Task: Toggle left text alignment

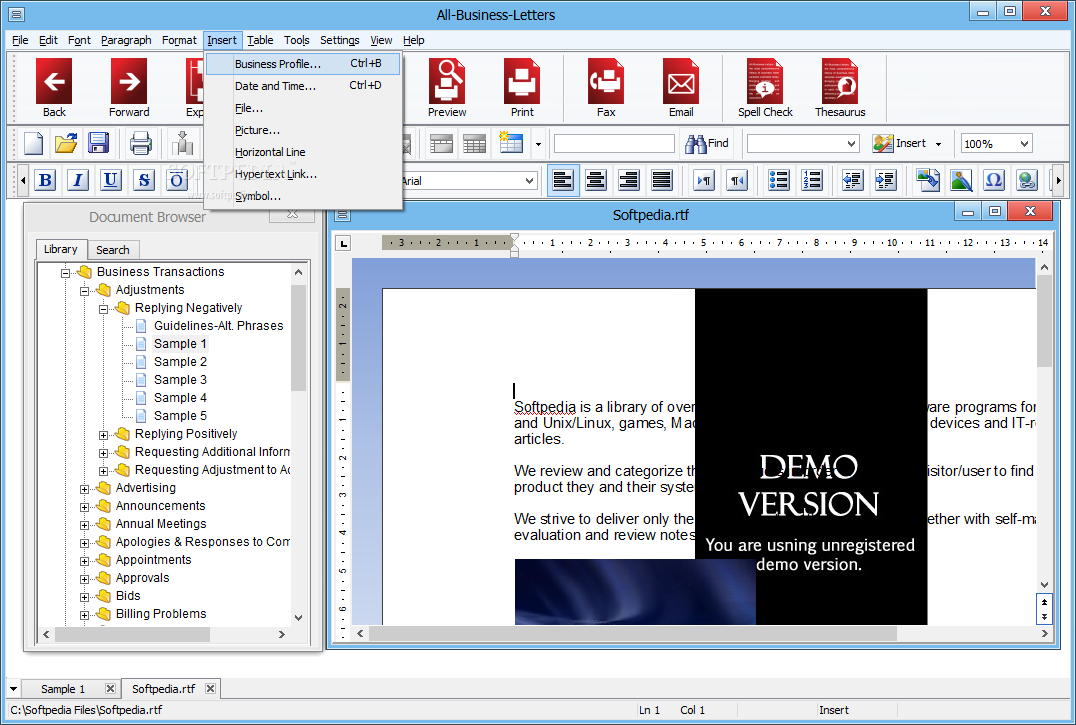Action: click(563, 180)
